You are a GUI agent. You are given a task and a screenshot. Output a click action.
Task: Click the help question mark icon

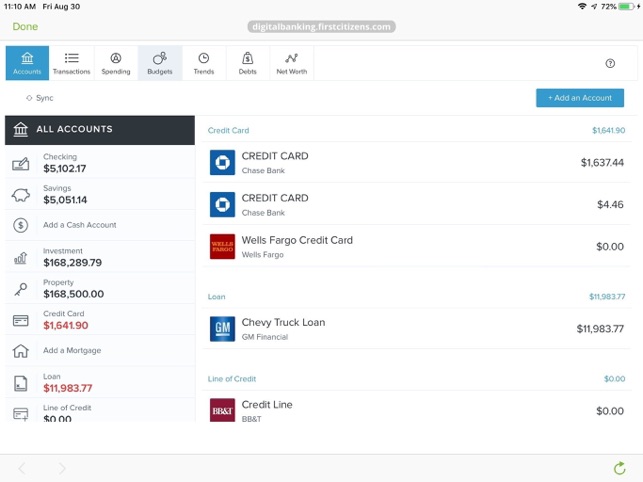point(610,63)
